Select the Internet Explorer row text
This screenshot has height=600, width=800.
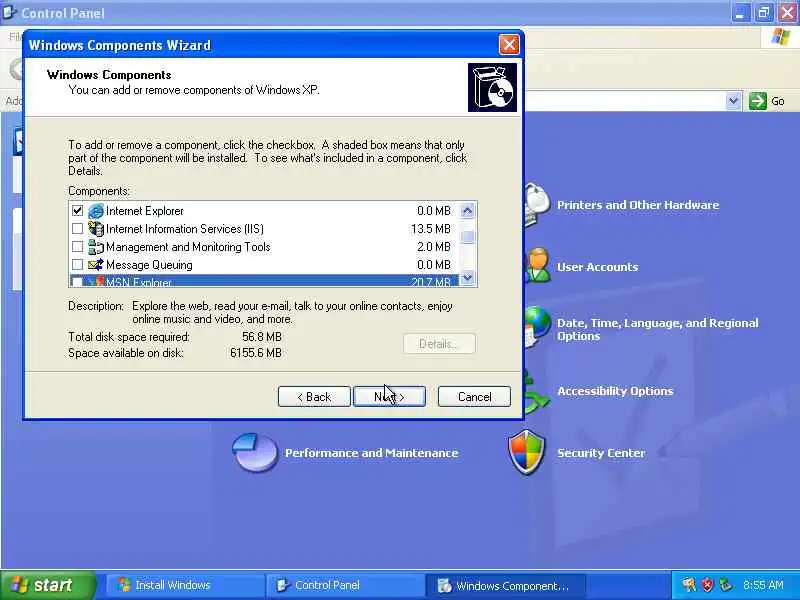[x=144, y=211]
